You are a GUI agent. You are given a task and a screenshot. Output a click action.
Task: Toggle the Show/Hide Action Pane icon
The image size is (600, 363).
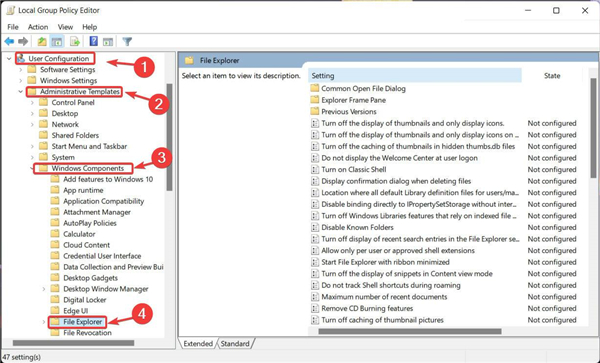click(x=108, y=41)
